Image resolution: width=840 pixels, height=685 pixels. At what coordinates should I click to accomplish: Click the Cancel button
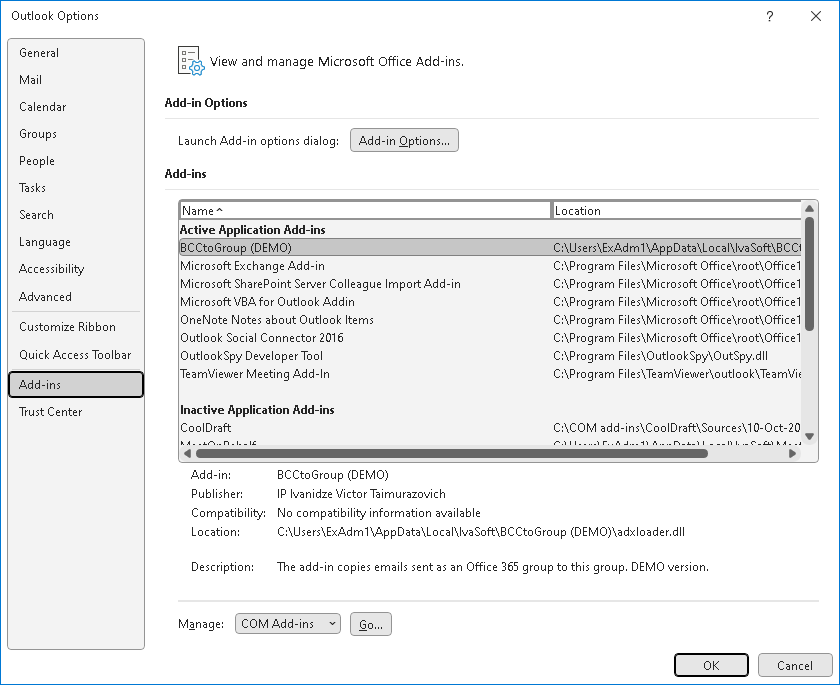794,665
